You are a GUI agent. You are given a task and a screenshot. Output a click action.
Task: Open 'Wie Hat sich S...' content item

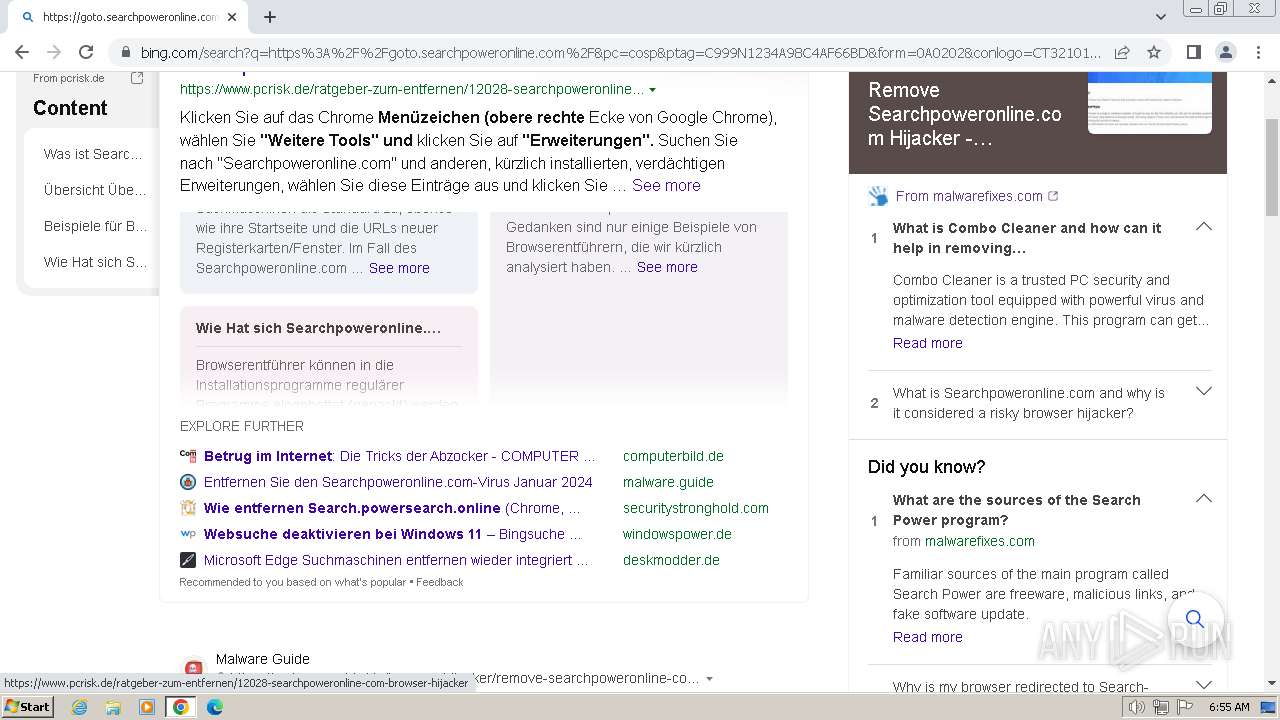(x=95, y=262)
